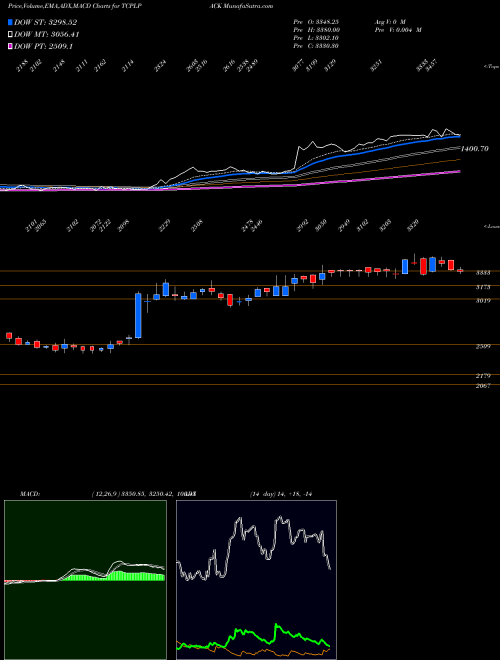The width and height of the screenshot is (500, 660).
Task: Click the 'Avg V: 0 M' volume text
Action: coord(389,21)
